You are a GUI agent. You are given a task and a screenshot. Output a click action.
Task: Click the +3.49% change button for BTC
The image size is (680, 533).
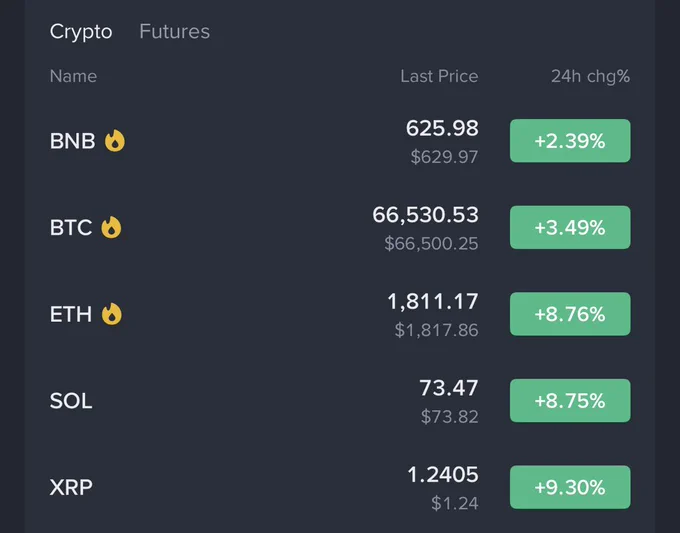tap(570, 227)
